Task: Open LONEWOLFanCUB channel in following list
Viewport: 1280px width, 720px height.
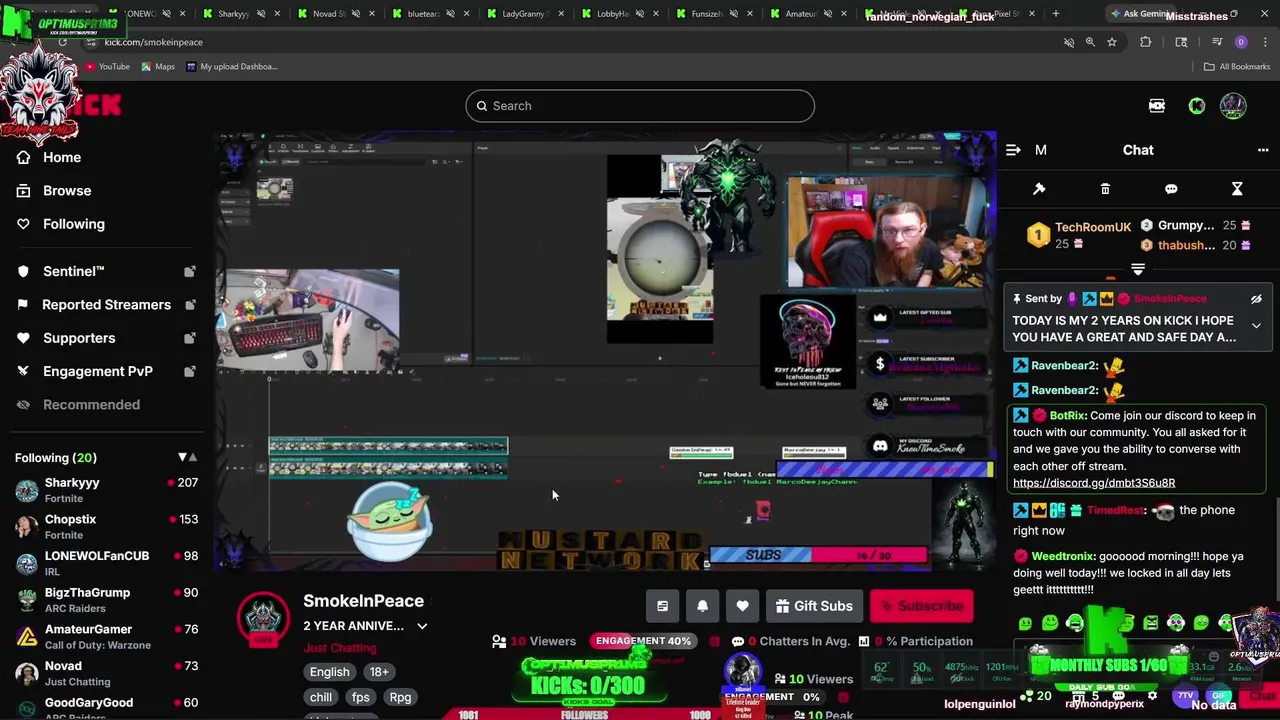Action: click(105, 563)
